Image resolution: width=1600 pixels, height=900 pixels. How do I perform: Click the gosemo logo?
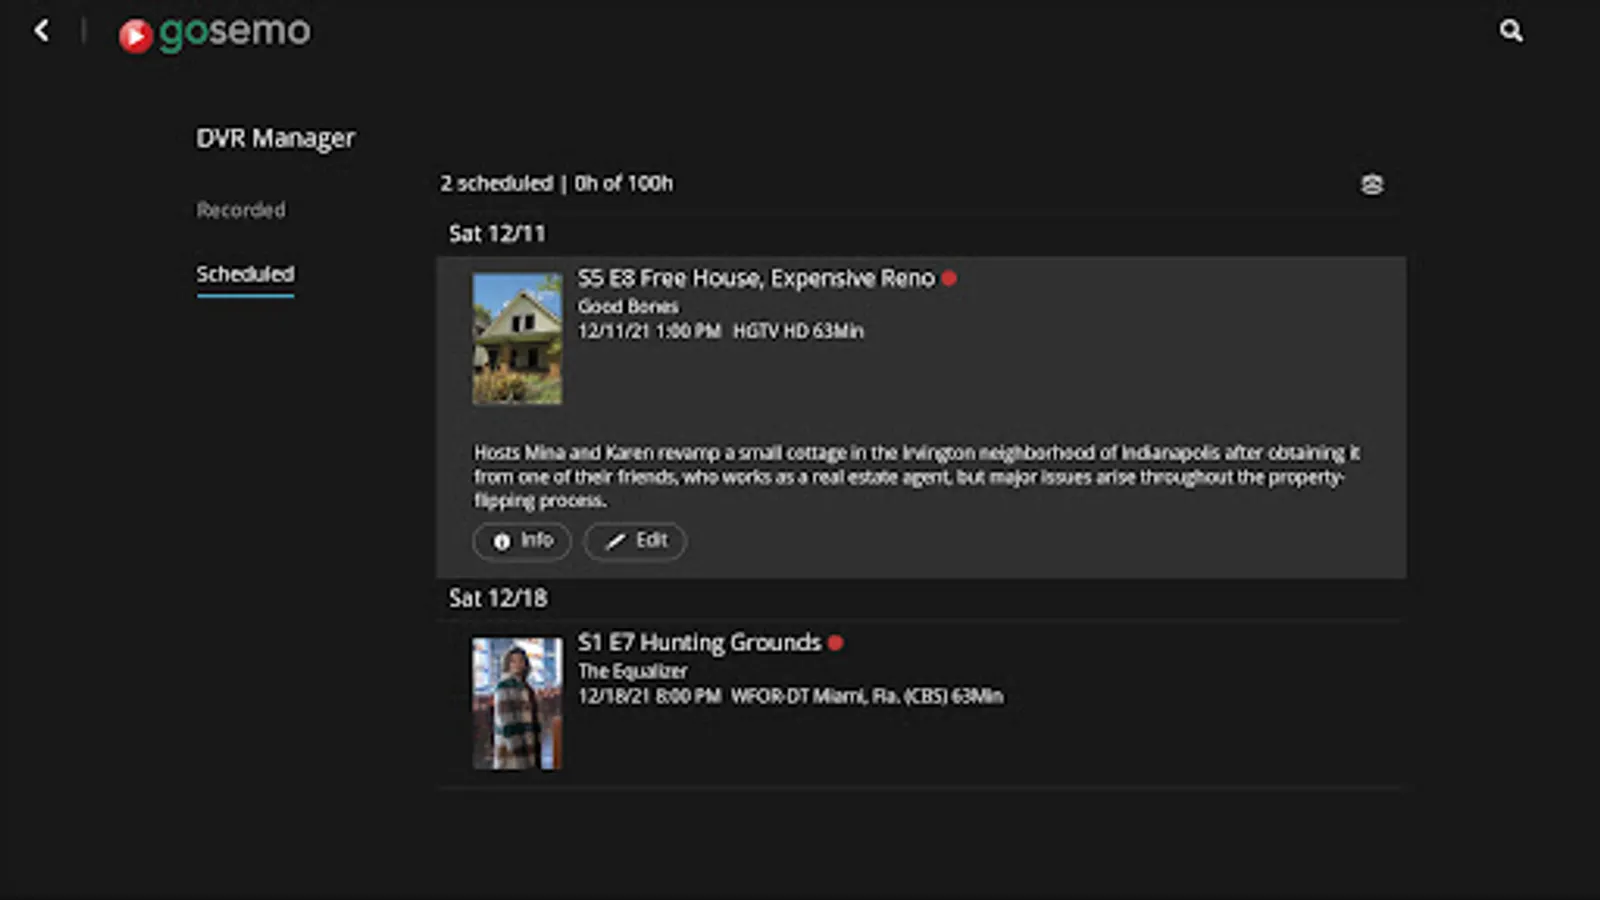(215, 33)
